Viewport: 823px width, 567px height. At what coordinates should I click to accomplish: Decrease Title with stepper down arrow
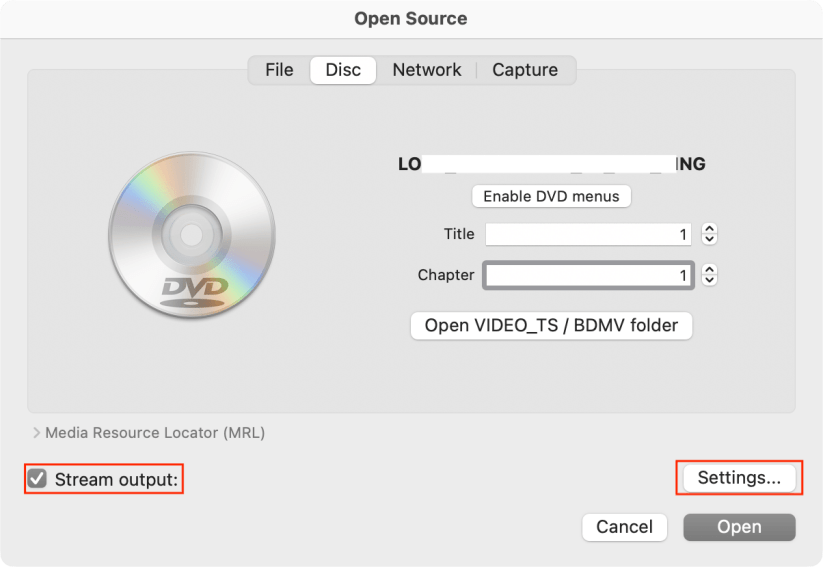[710, 240]
